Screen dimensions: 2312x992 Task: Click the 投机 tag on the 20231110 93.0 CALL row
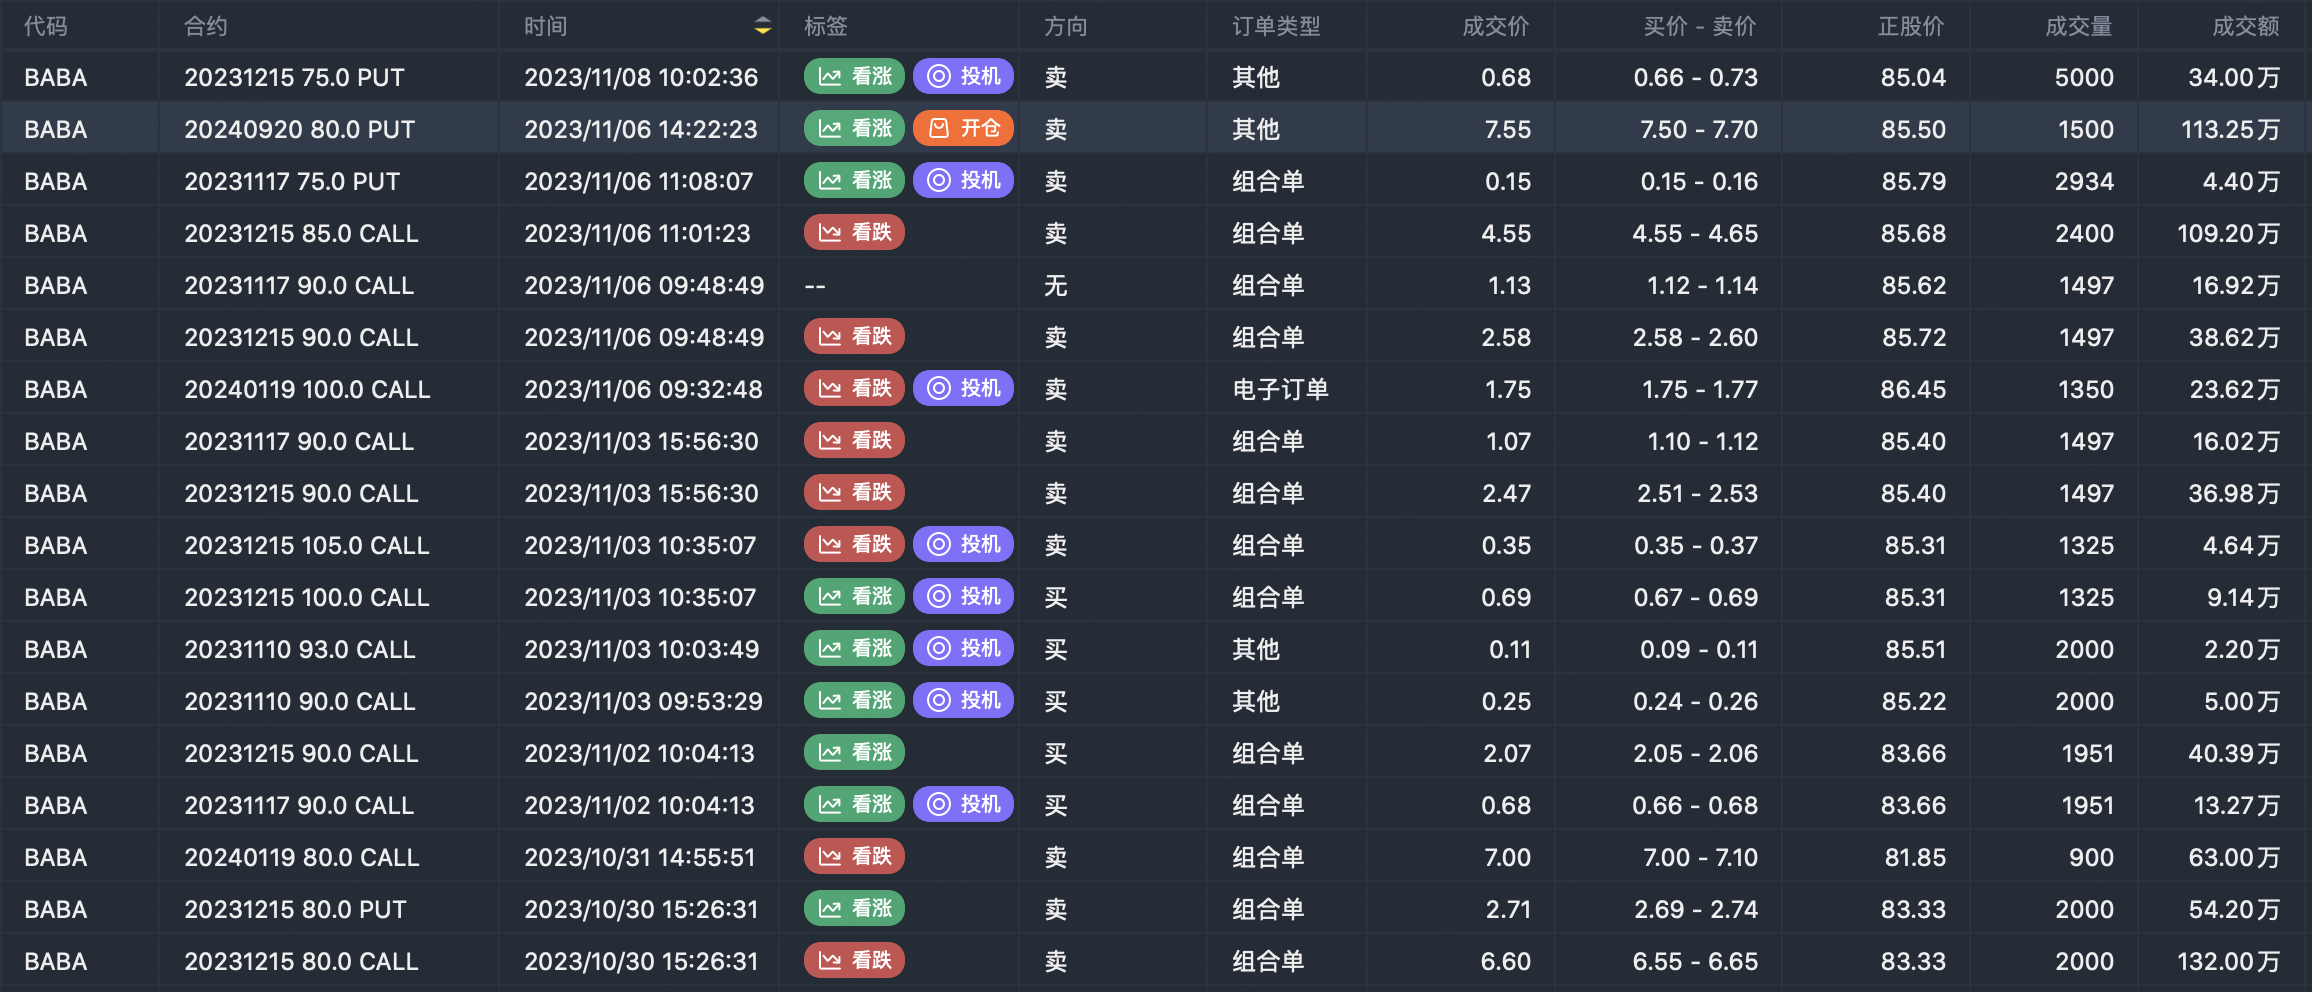tap(963, 648)
